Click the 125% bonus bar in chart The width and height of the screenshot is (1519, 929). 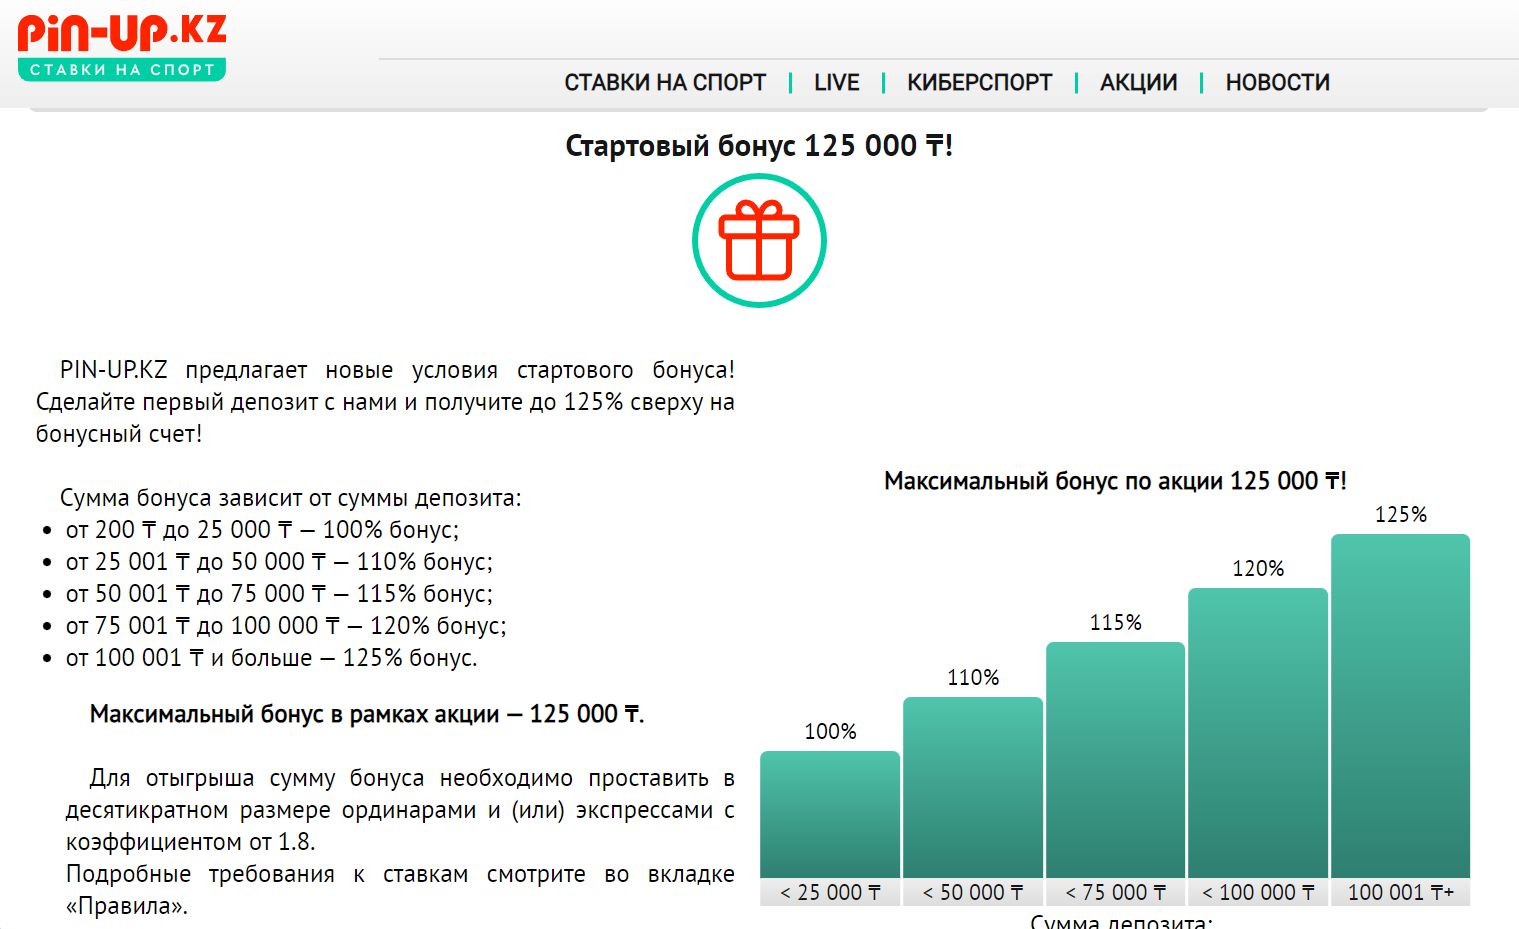point(1400,706)
